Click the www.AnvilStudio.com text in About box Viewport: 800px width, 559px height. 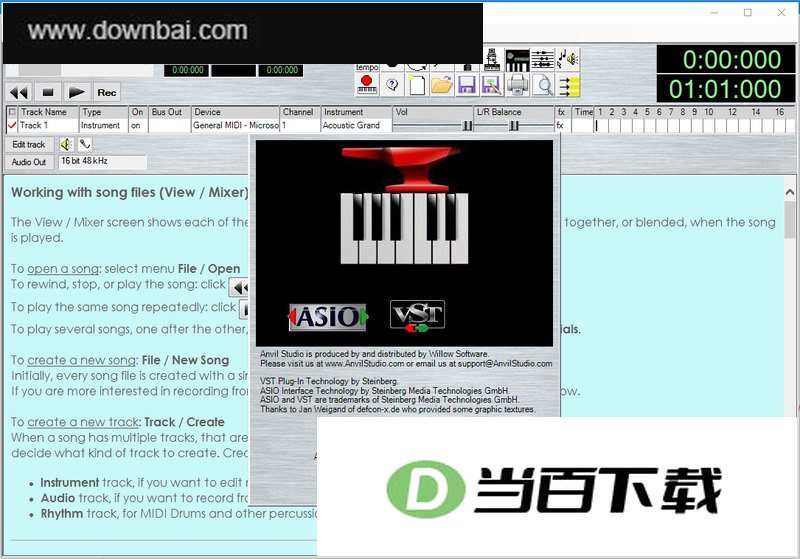(x=364, y=364)
